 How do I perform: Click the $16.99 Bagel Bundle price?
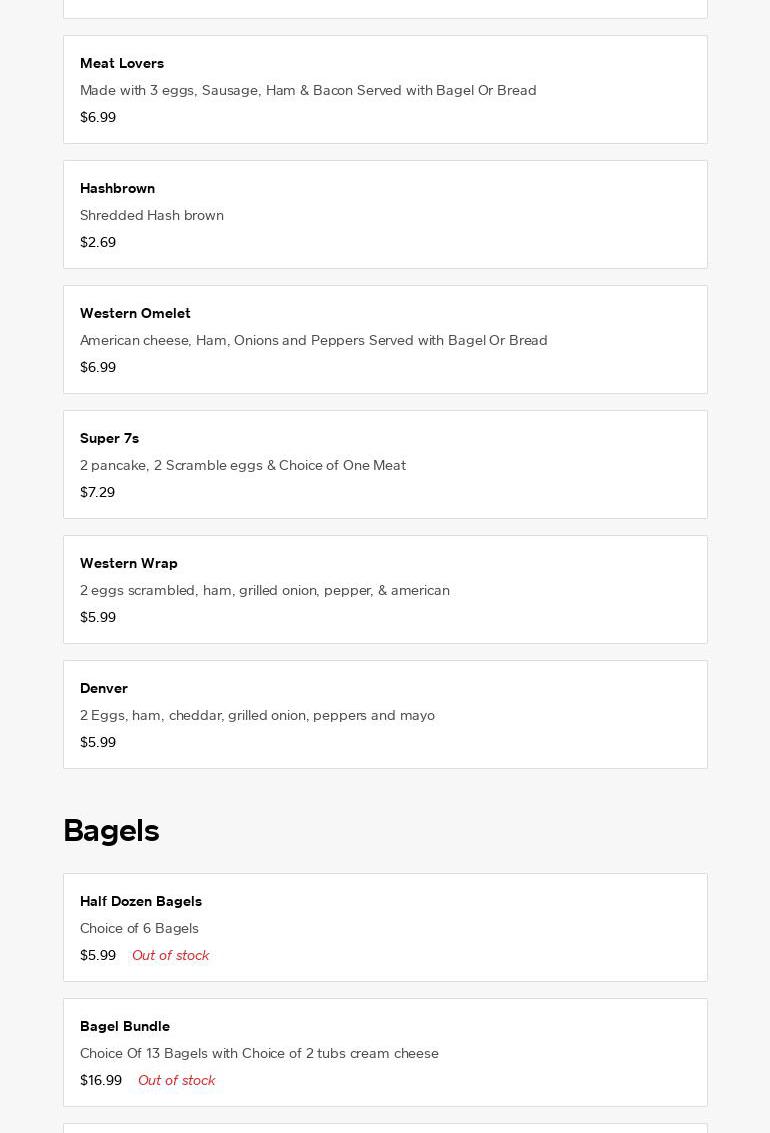[101, 1080]
